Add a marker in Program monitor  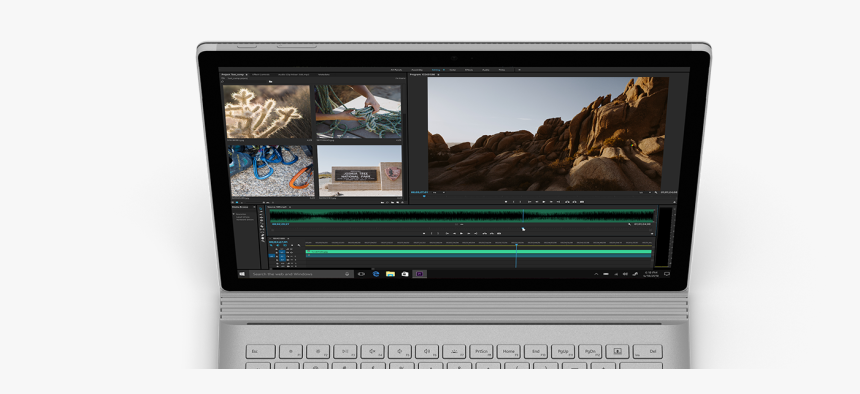506,202
